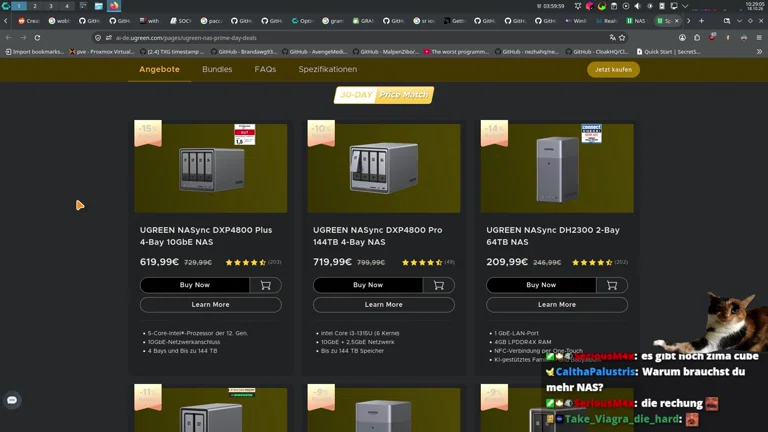Open DXP4800 Plus product image
768x432 pixels.
(x=211, y=168)
